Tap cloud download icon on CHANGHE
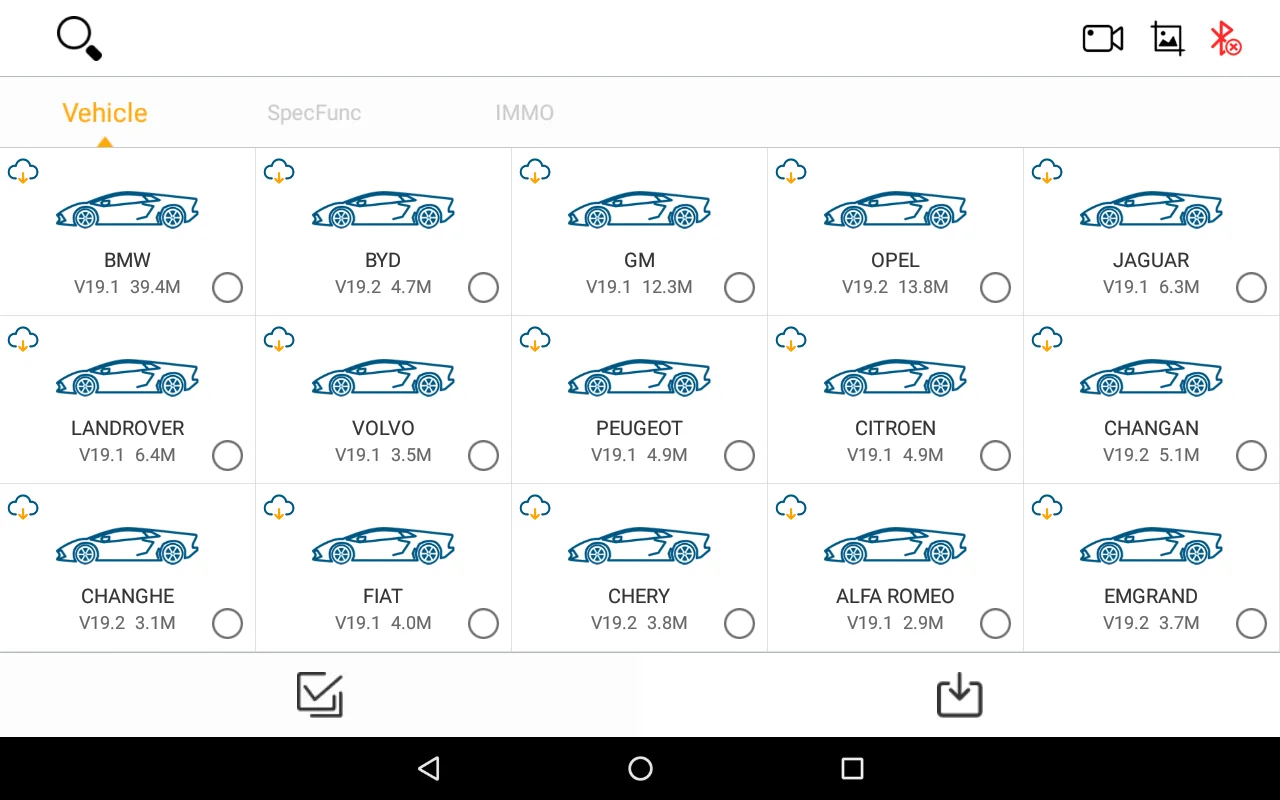This screenshot has height=800, width=1280. tap(23, 507)
